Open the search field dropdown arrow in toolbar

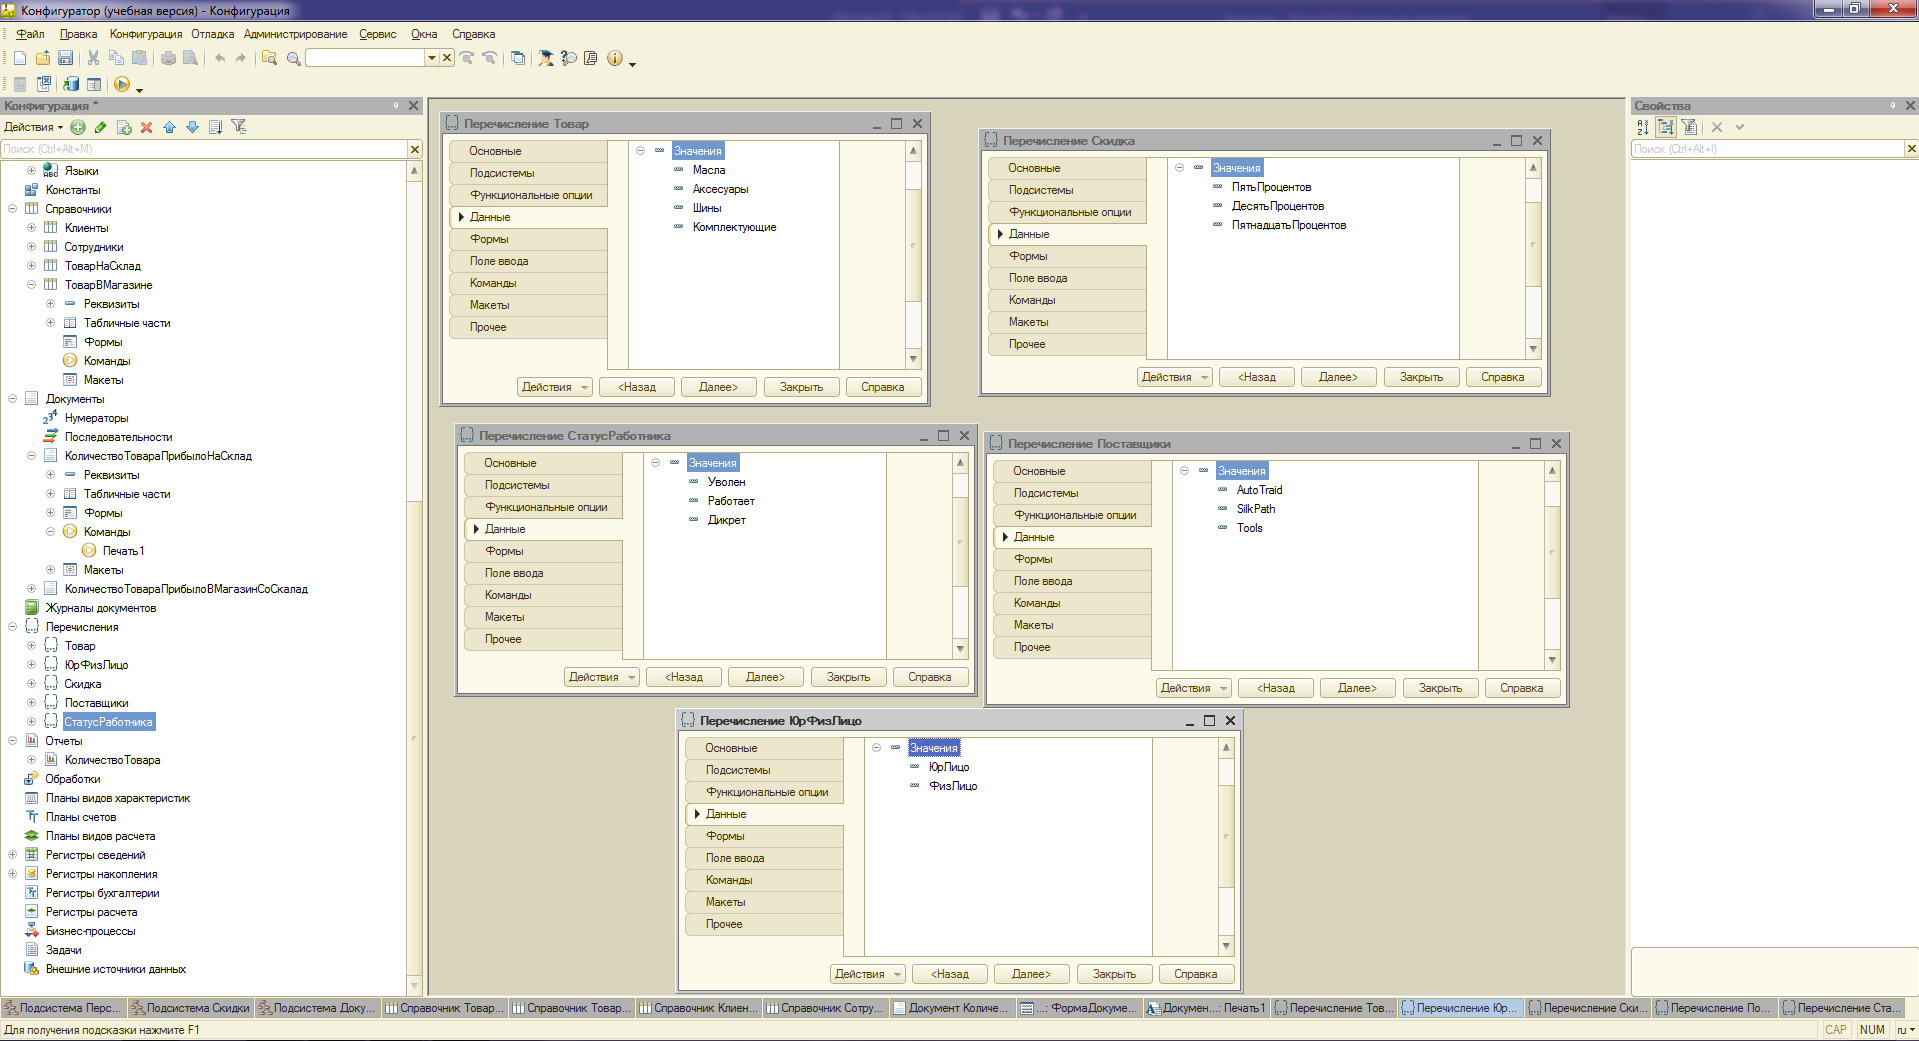click(432, 58)
